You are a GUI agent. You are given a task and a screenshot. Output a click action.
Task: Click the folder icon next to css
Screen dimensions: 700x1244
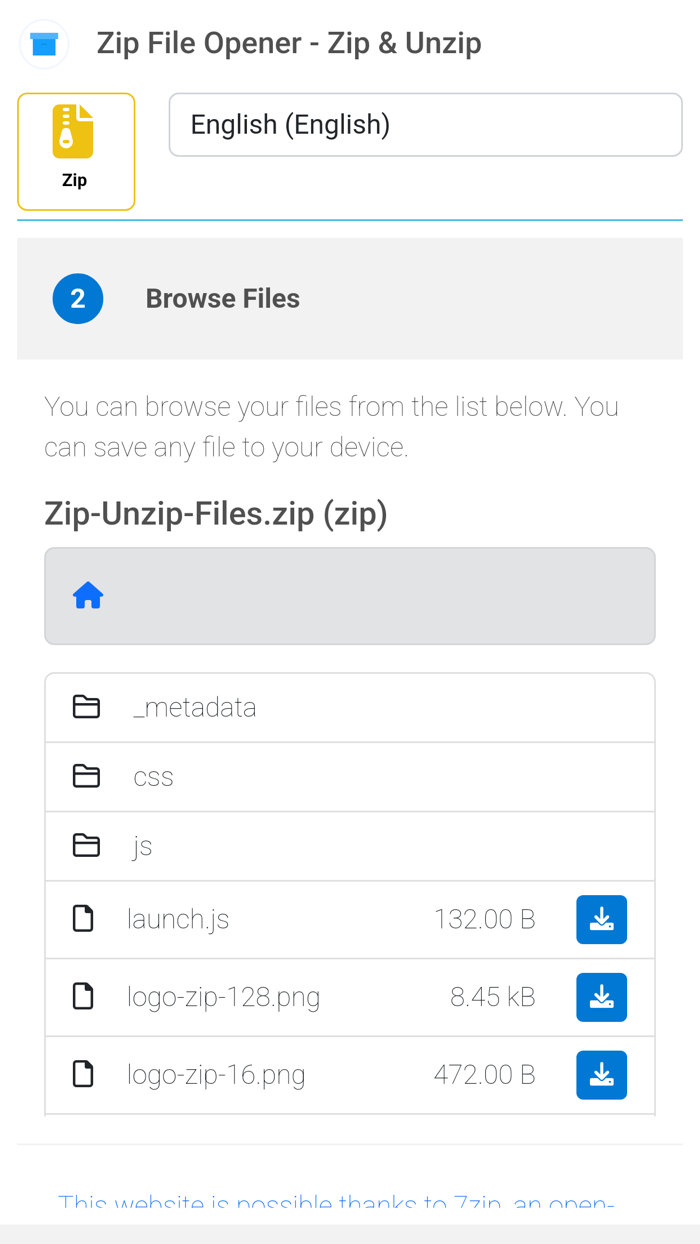coord(86,776)
